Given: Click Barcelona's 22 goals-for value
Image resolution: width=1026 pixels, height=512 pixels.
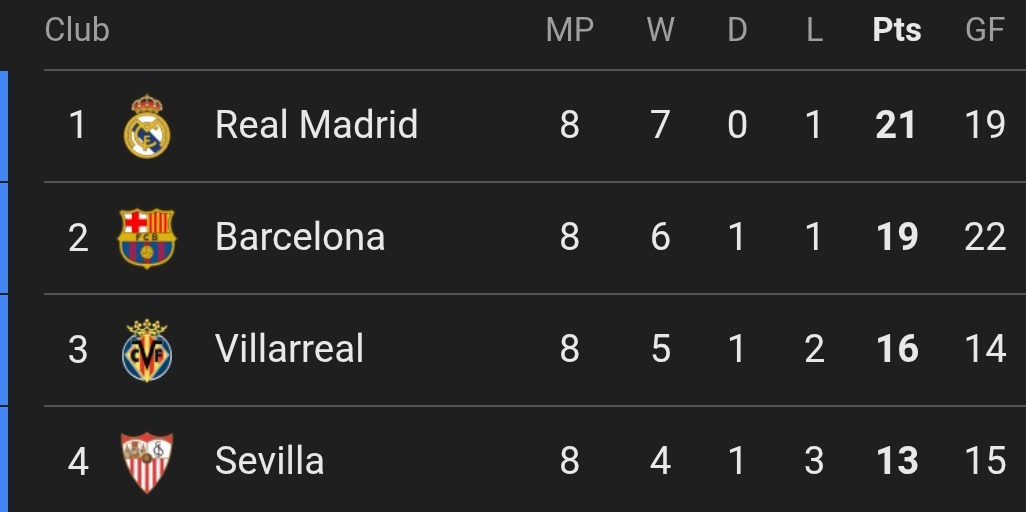Looking at the screenshot, I should click(985, 237).
